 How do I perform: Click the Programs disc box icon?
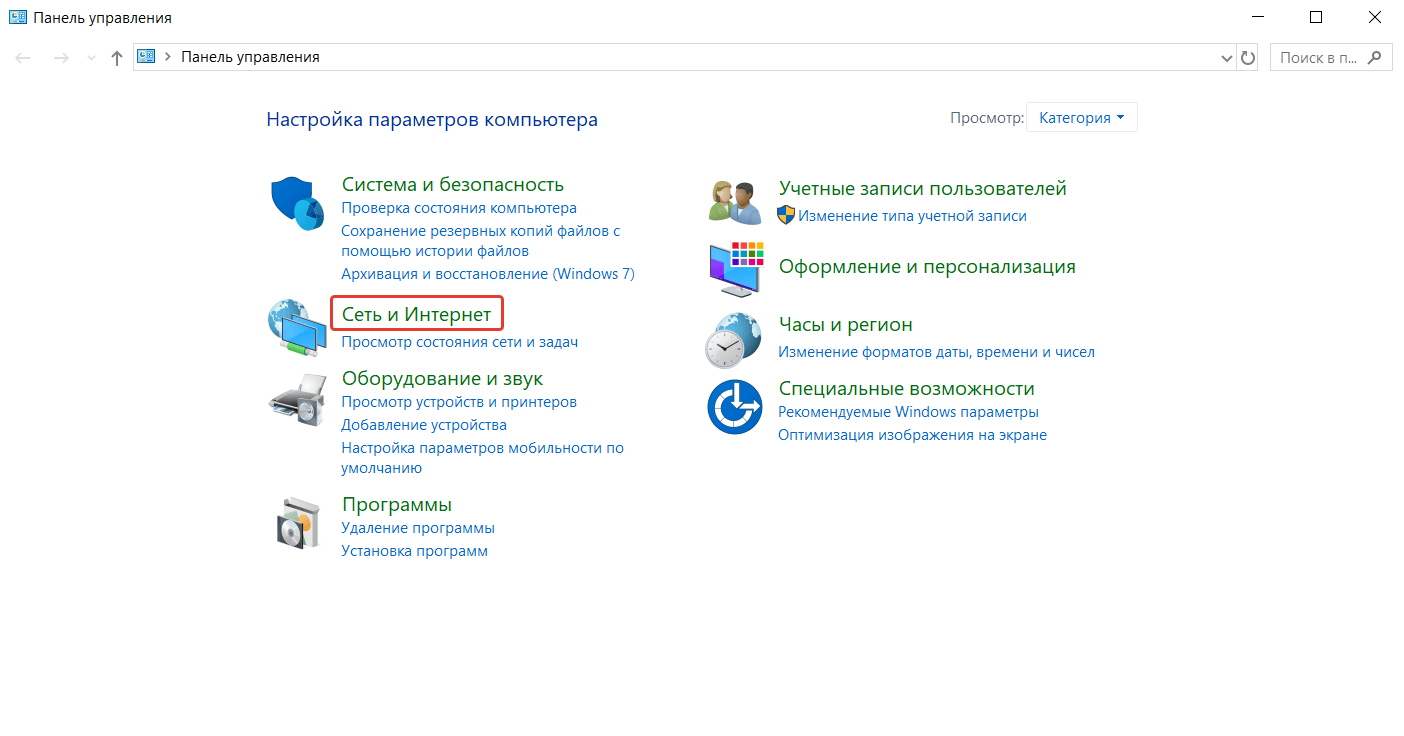click(x=297, y=523)
